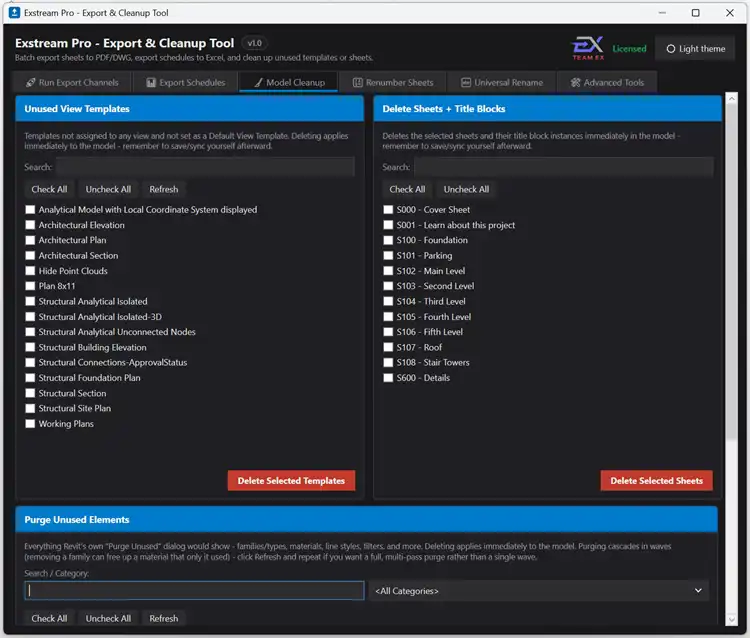Select S001 - Learn about this project checkbox

coord(388,225)
